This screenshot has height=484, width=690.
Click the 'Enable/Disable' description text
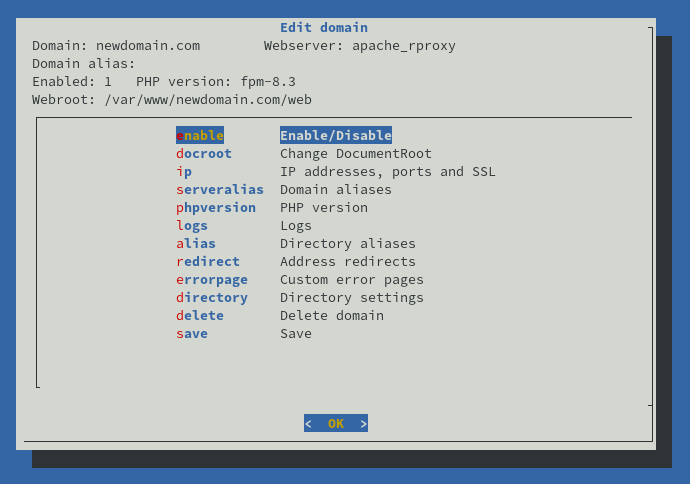pyautogui.click(x=336, y=136)
